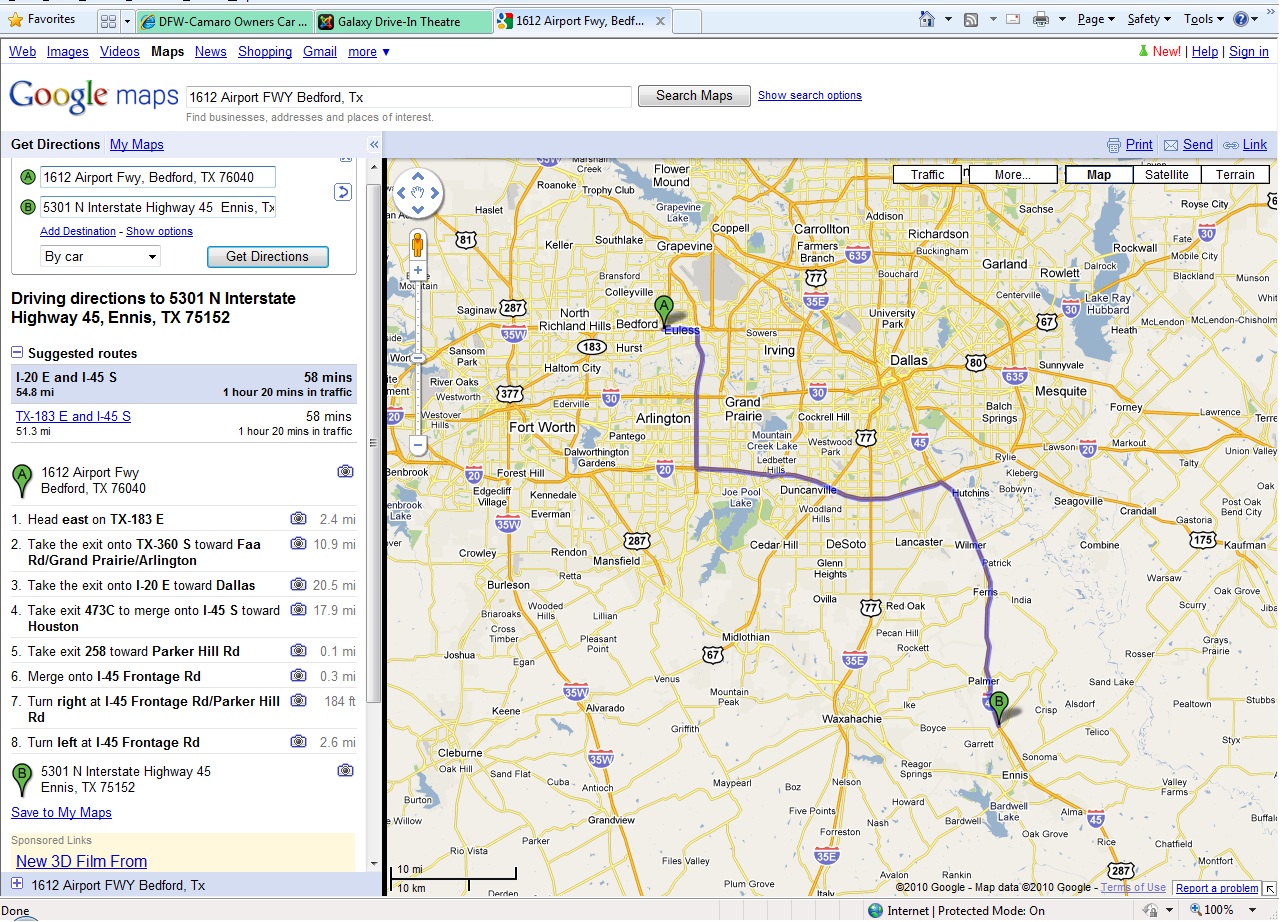Click the IE Print printer icon
Screen dimensions: 1282x922
(1041, 19)
